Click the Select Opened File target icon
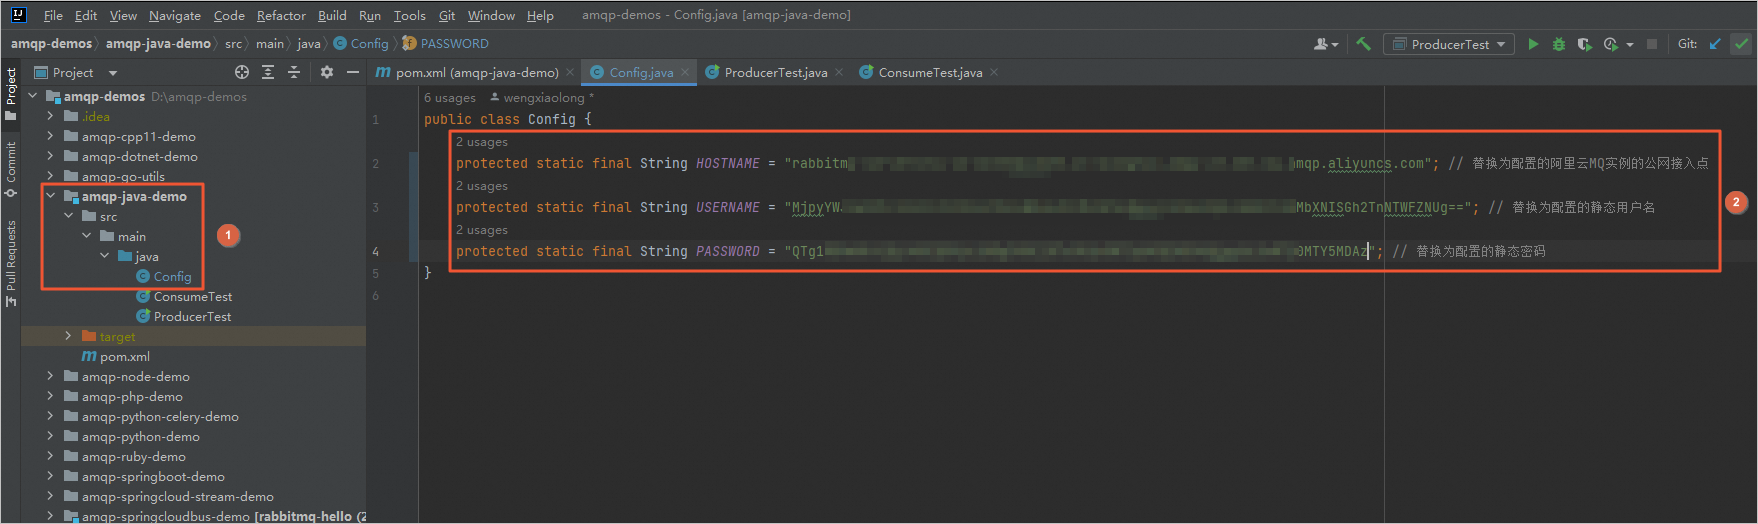 [x=242, y=72]
